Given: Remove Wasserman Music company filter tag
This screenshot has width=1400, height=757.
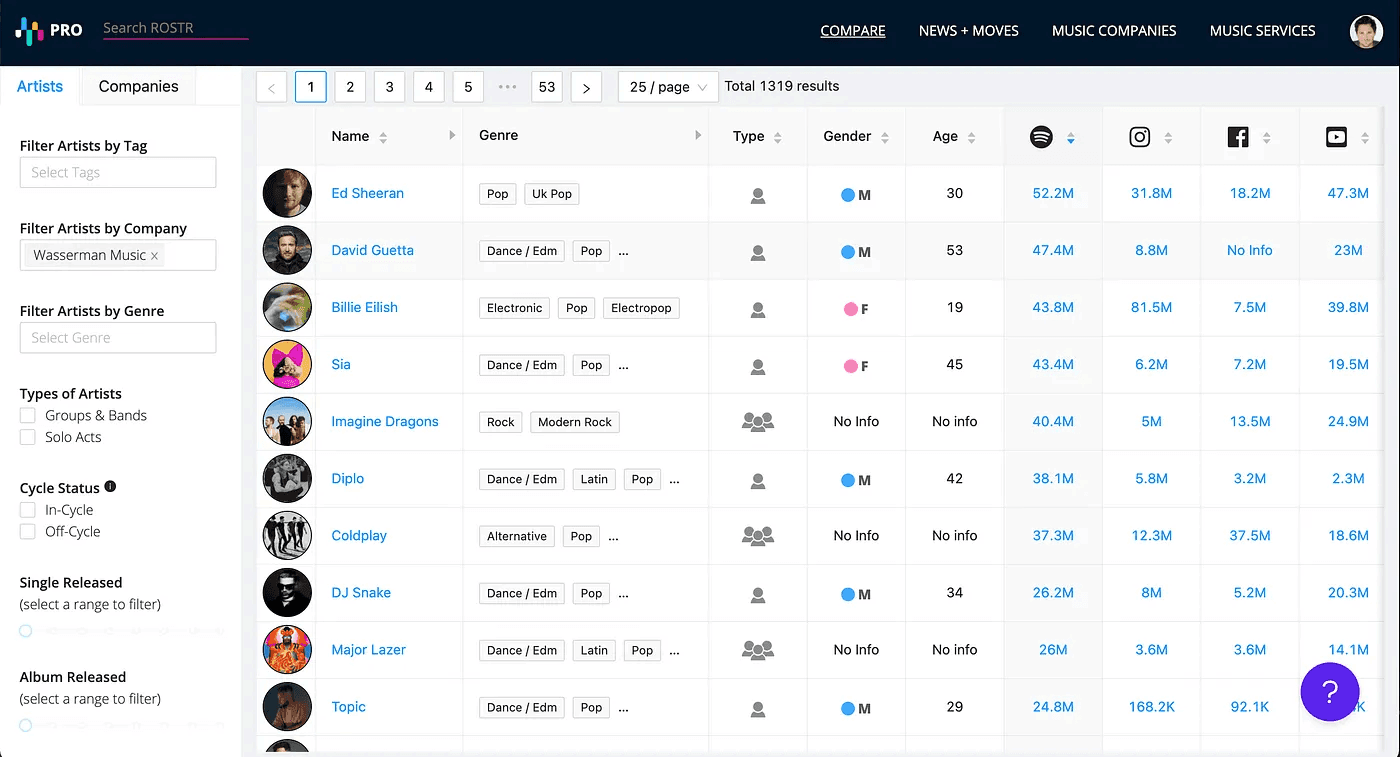Looking at the screenshot, I should click(154, 256).
